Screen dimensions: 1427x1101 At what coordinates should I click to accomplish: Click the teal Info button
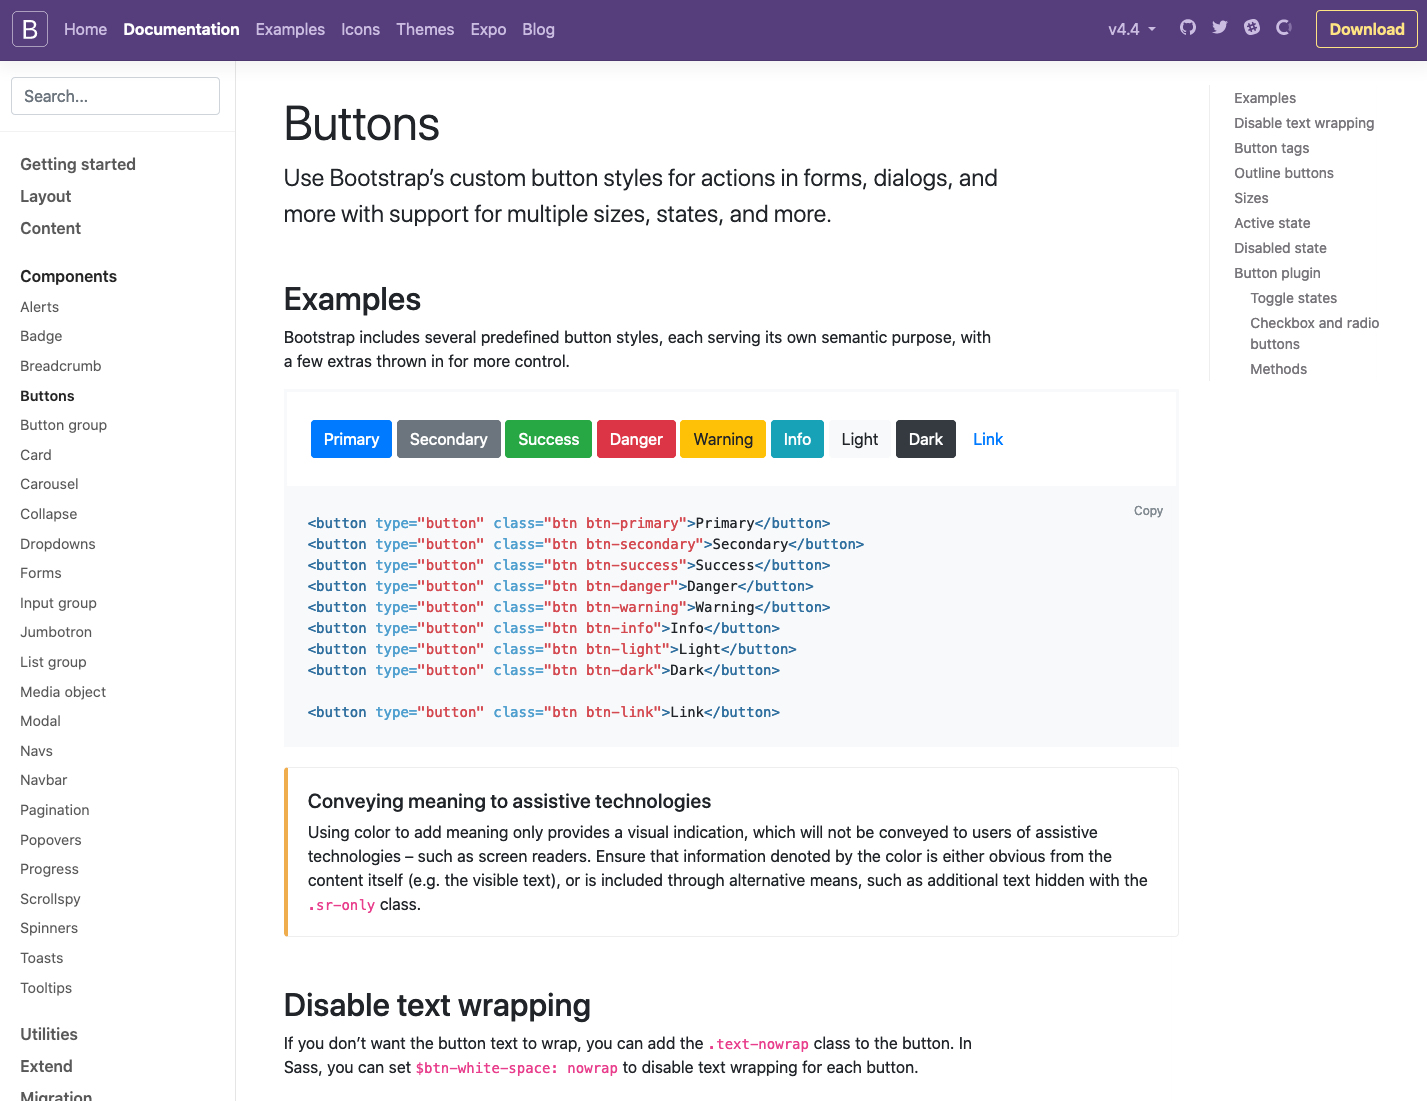click(x=797, y=439)
